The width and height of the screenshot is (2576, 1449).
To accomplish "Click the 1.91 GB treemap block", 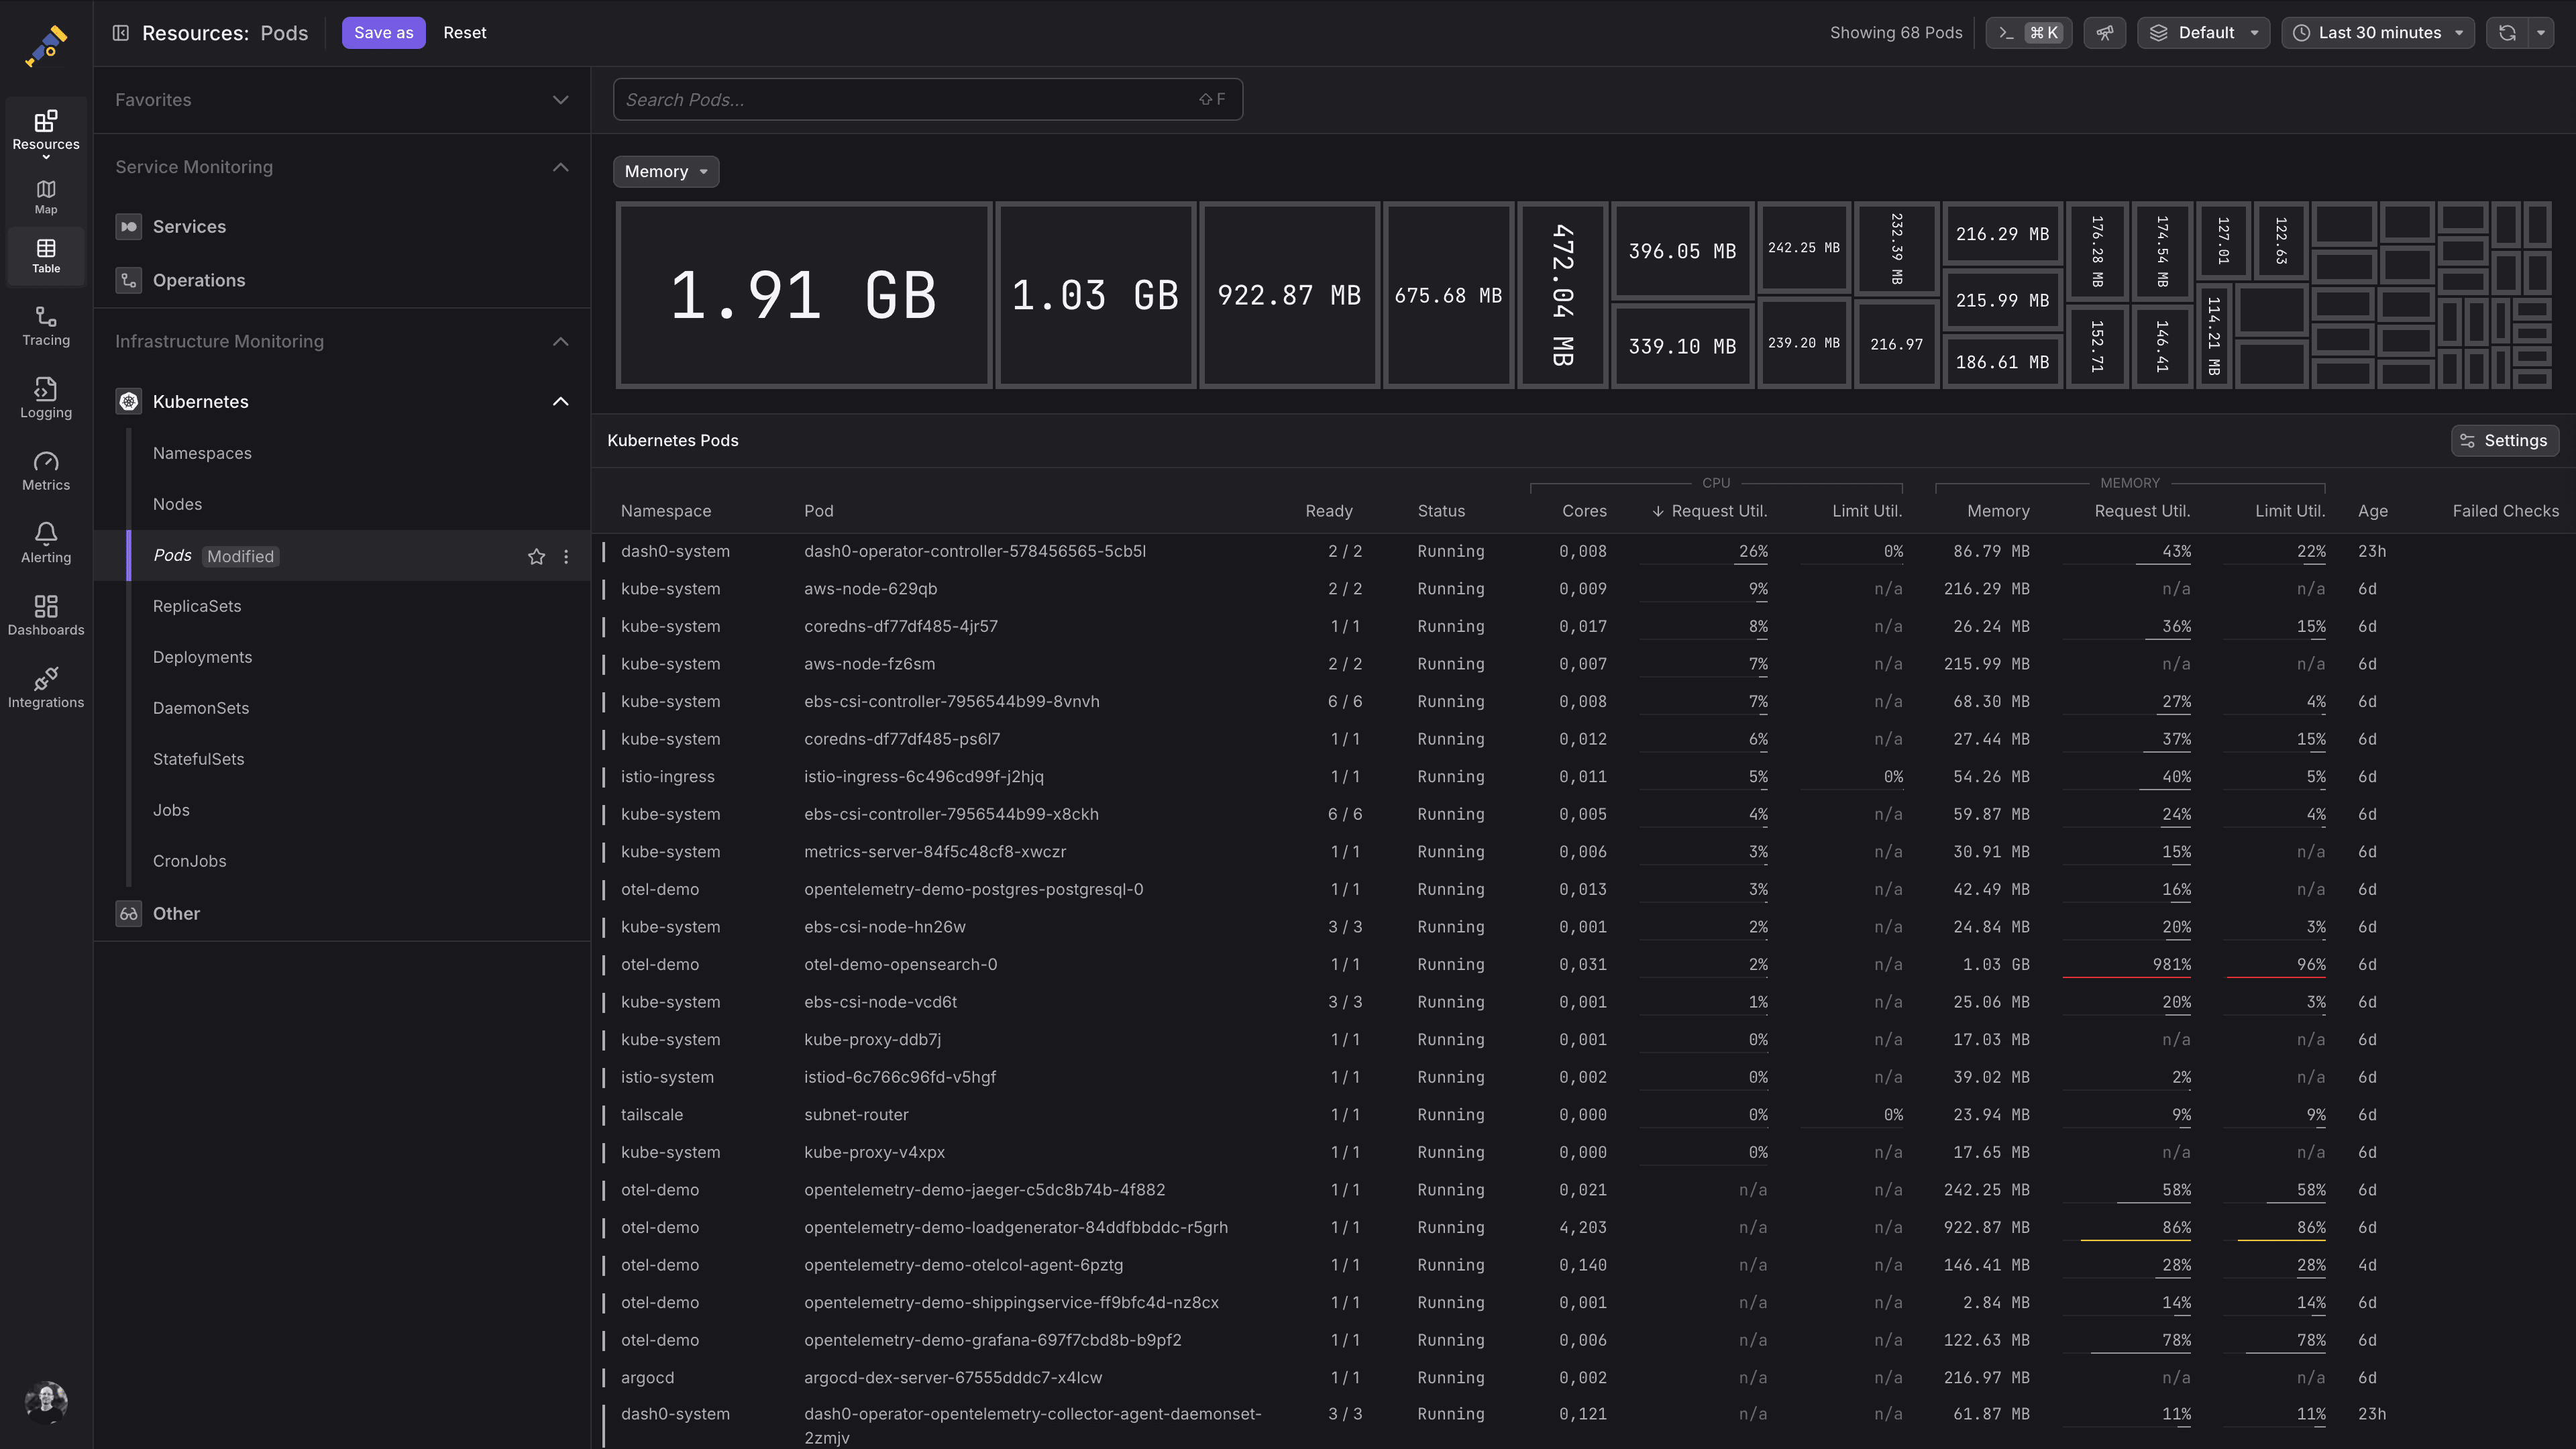I will click(x=803, y=294).
